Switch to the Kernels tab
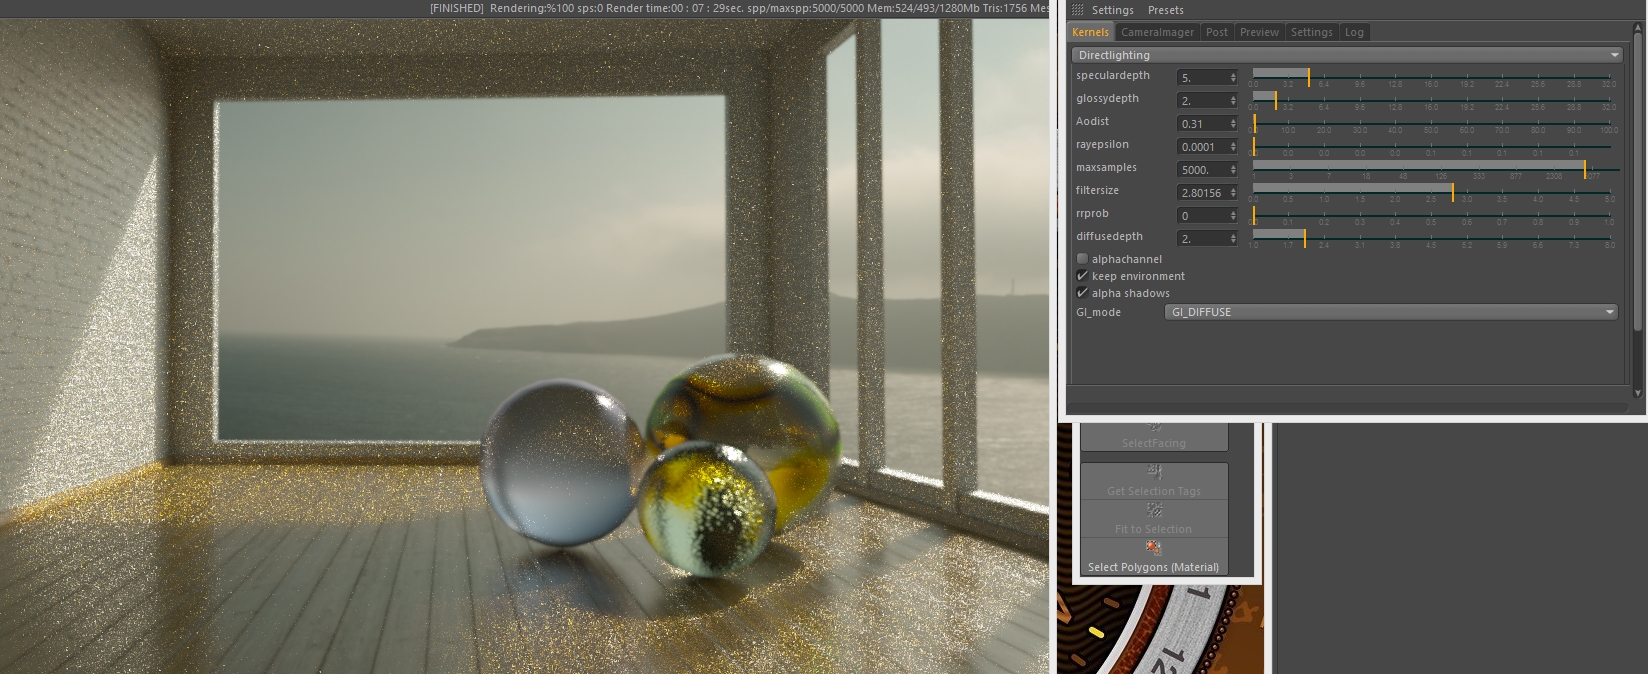The height and width of the screenshot is (674, 1648). coord(1090,32)
